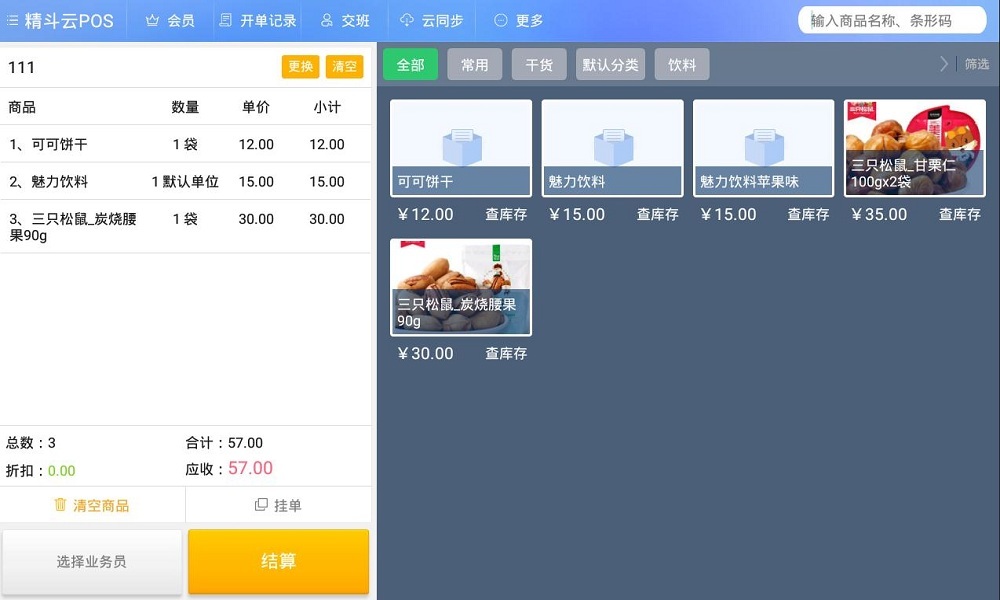Click the copy icon beside 挂单
This screenshot has width=1000, height=600.
[x=261, y=504]
